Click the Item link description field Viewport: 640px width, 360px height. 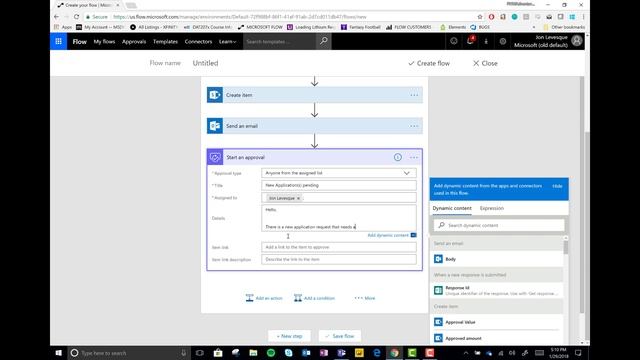point(339,259)
